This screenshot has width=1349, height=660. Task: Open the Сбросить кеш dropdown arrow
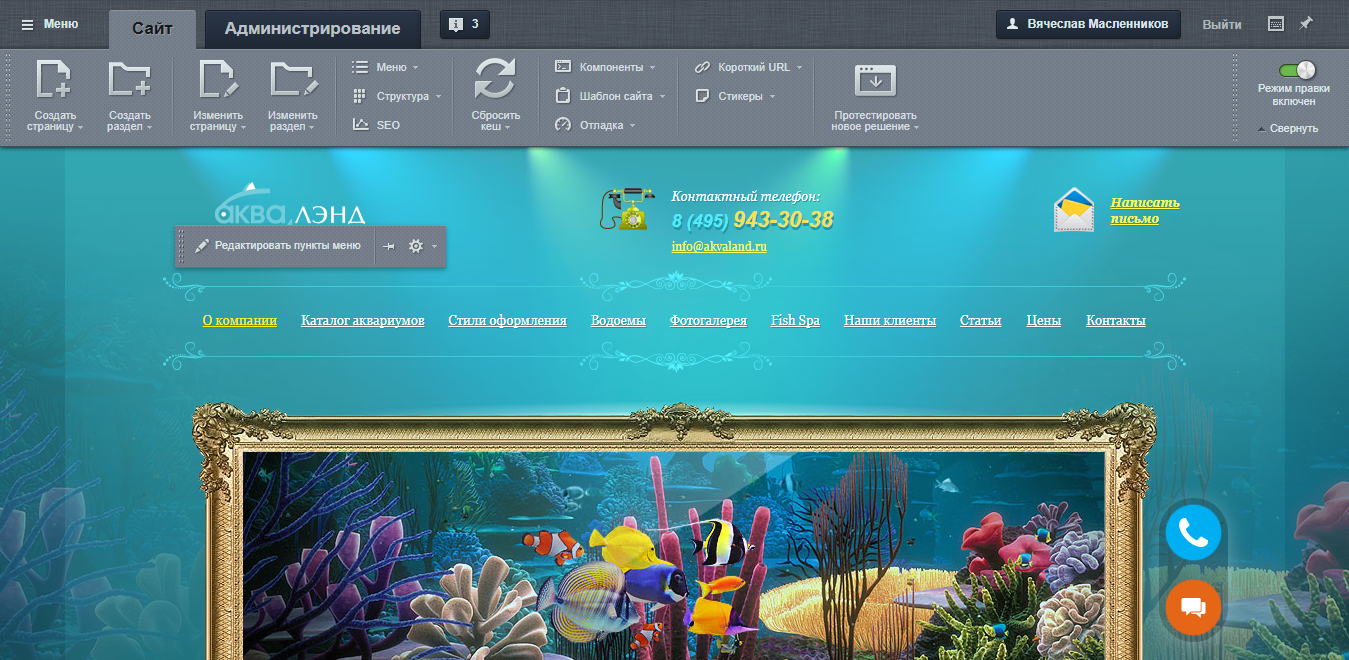pyautogui.click(x=507, y=128)
